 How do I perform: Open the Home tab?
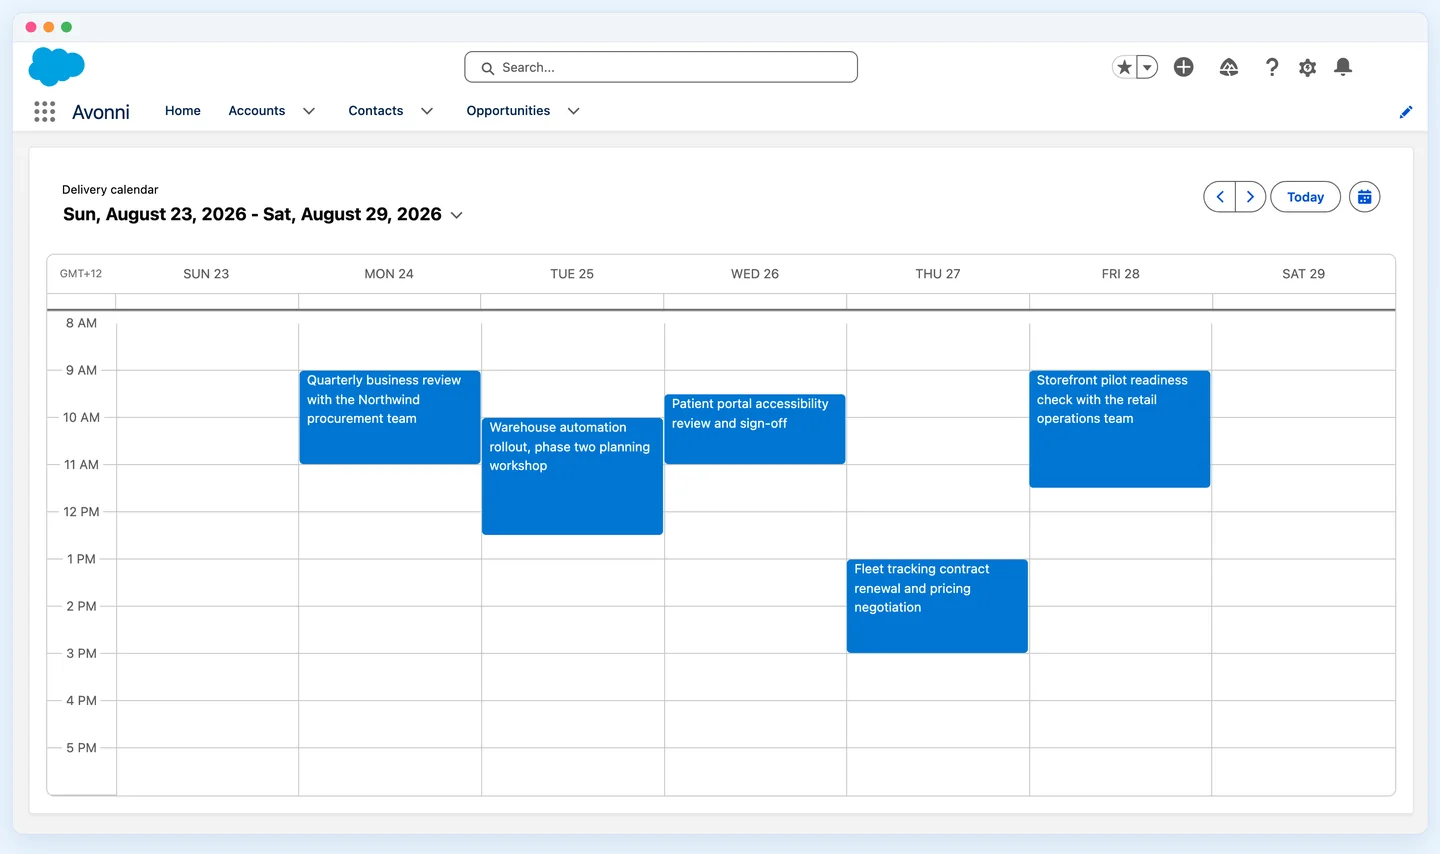[183, 111]
